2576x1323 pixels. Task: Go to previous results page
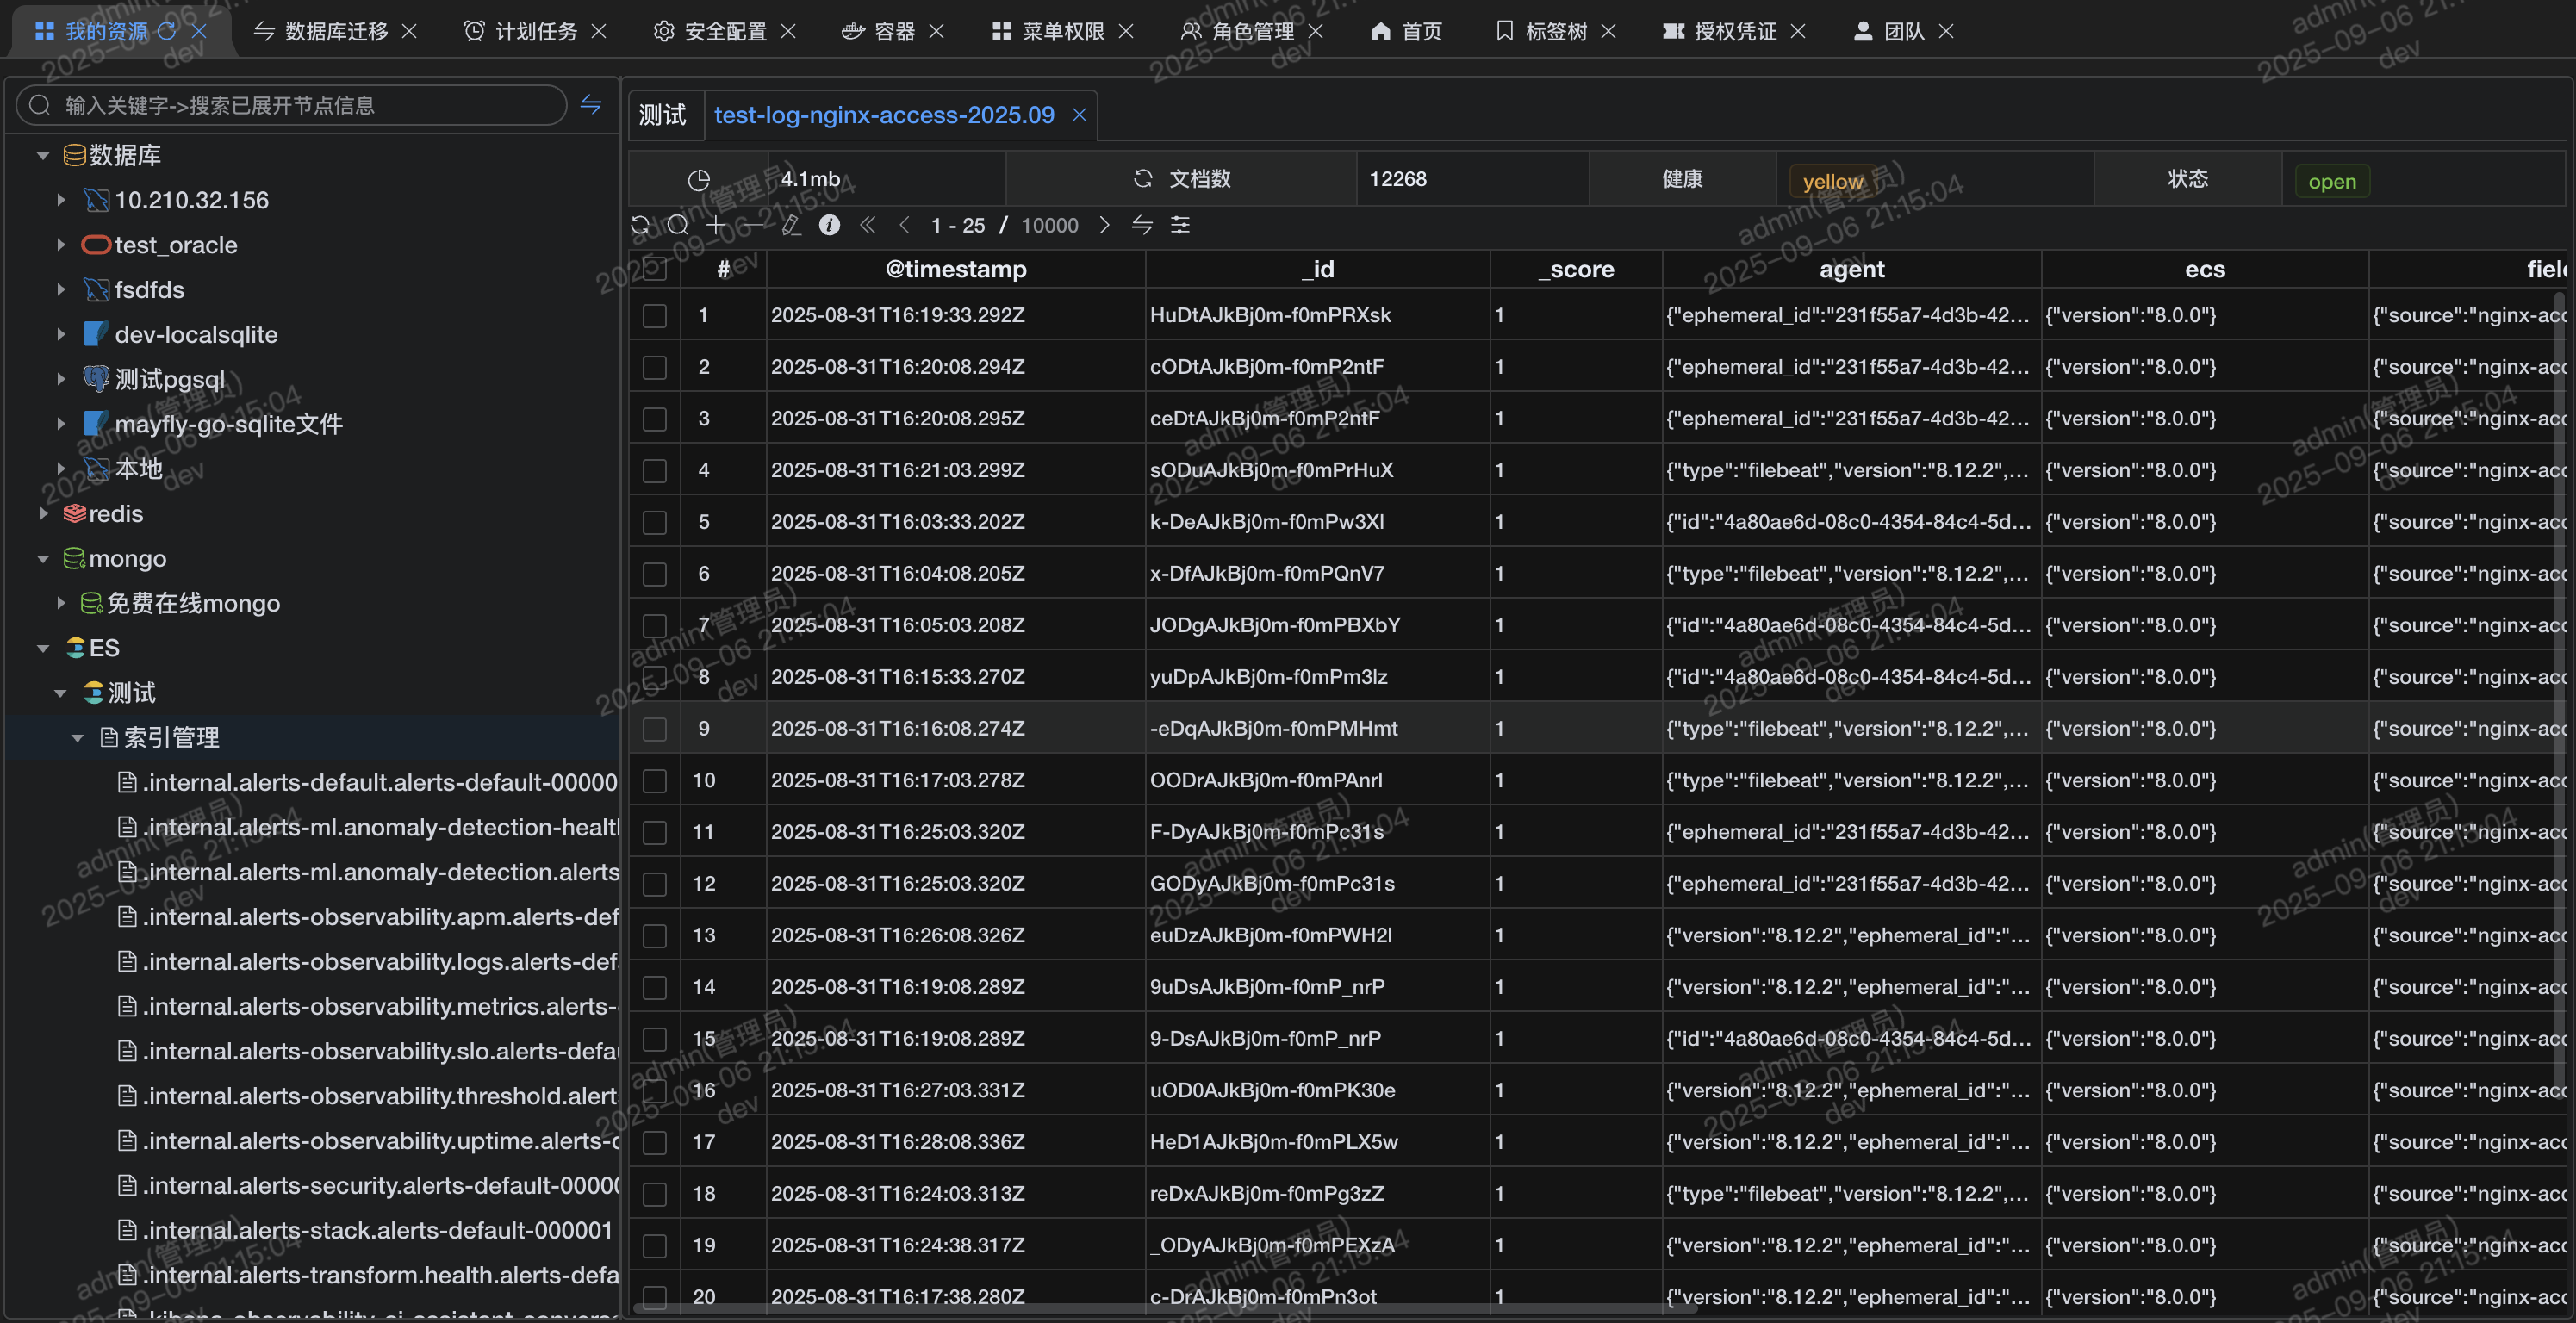[904, 226]
